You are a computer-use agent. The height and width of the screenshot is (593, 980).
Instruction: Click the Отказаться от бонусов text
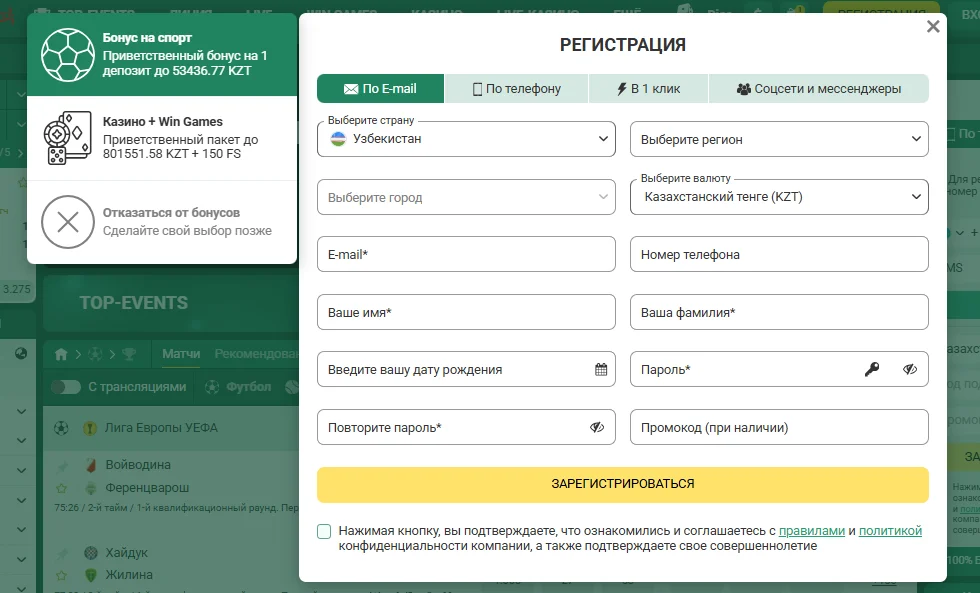[x=171, y=212]
